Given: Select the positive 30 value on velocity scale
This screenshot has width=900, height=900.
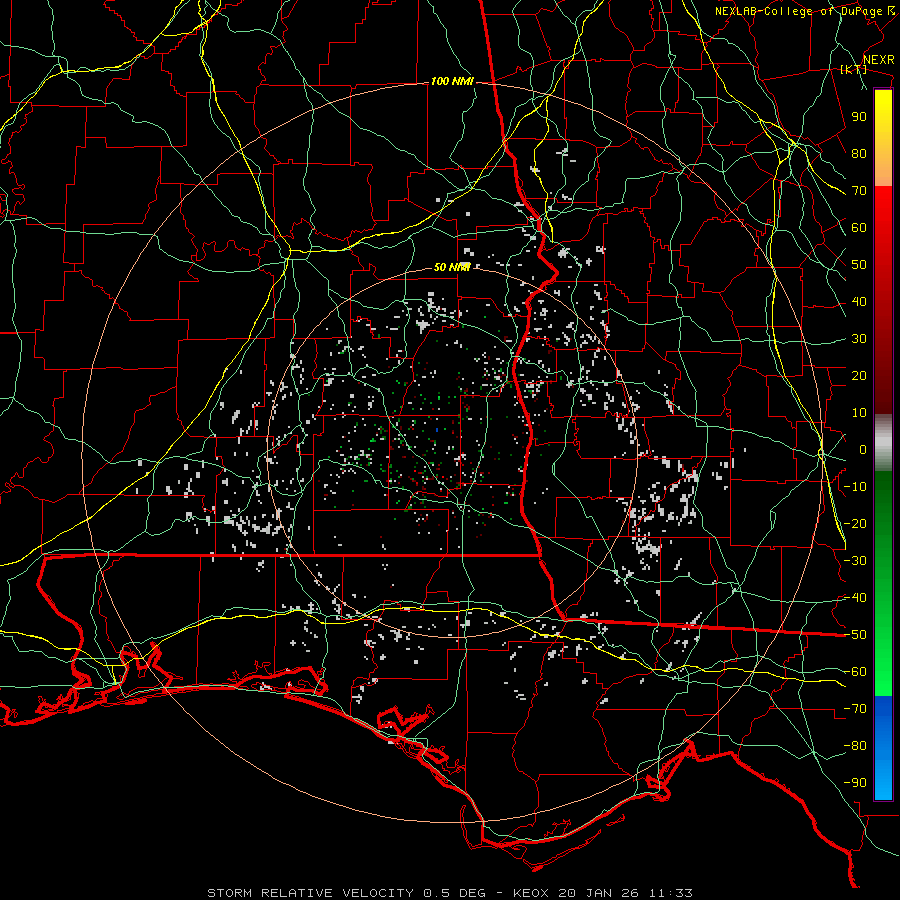Looking at the screenshot, I should pyautogui.click(x=859, y=339).
